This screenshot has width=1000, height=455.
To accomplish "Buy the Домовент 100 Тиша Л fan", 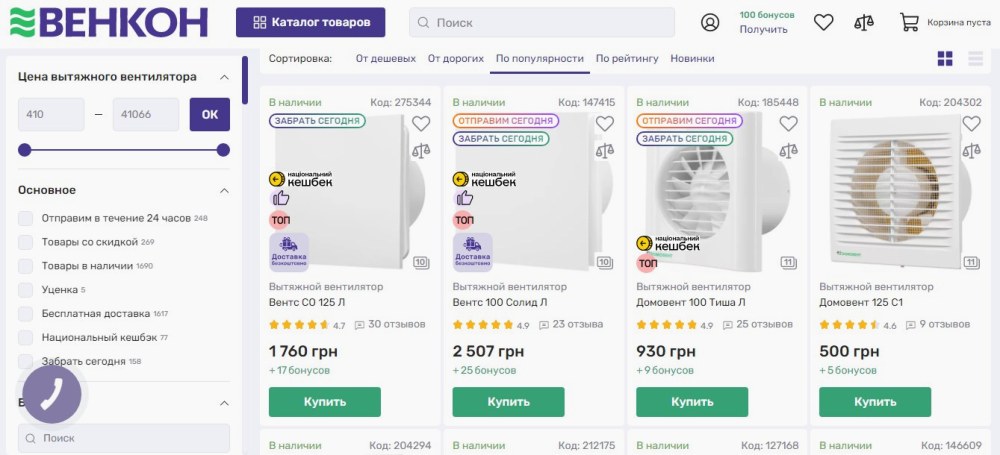I will tap(692, 402).
